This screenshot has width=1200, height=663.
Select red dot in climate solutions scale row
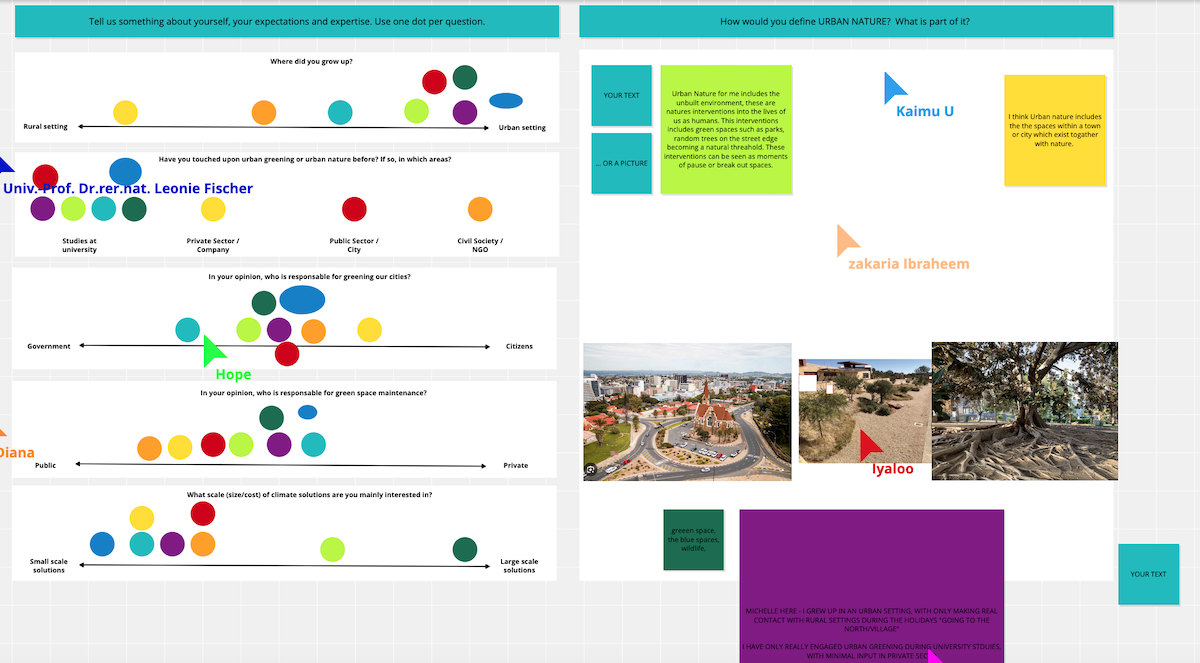pyautogui.click(x=203, y=514)
